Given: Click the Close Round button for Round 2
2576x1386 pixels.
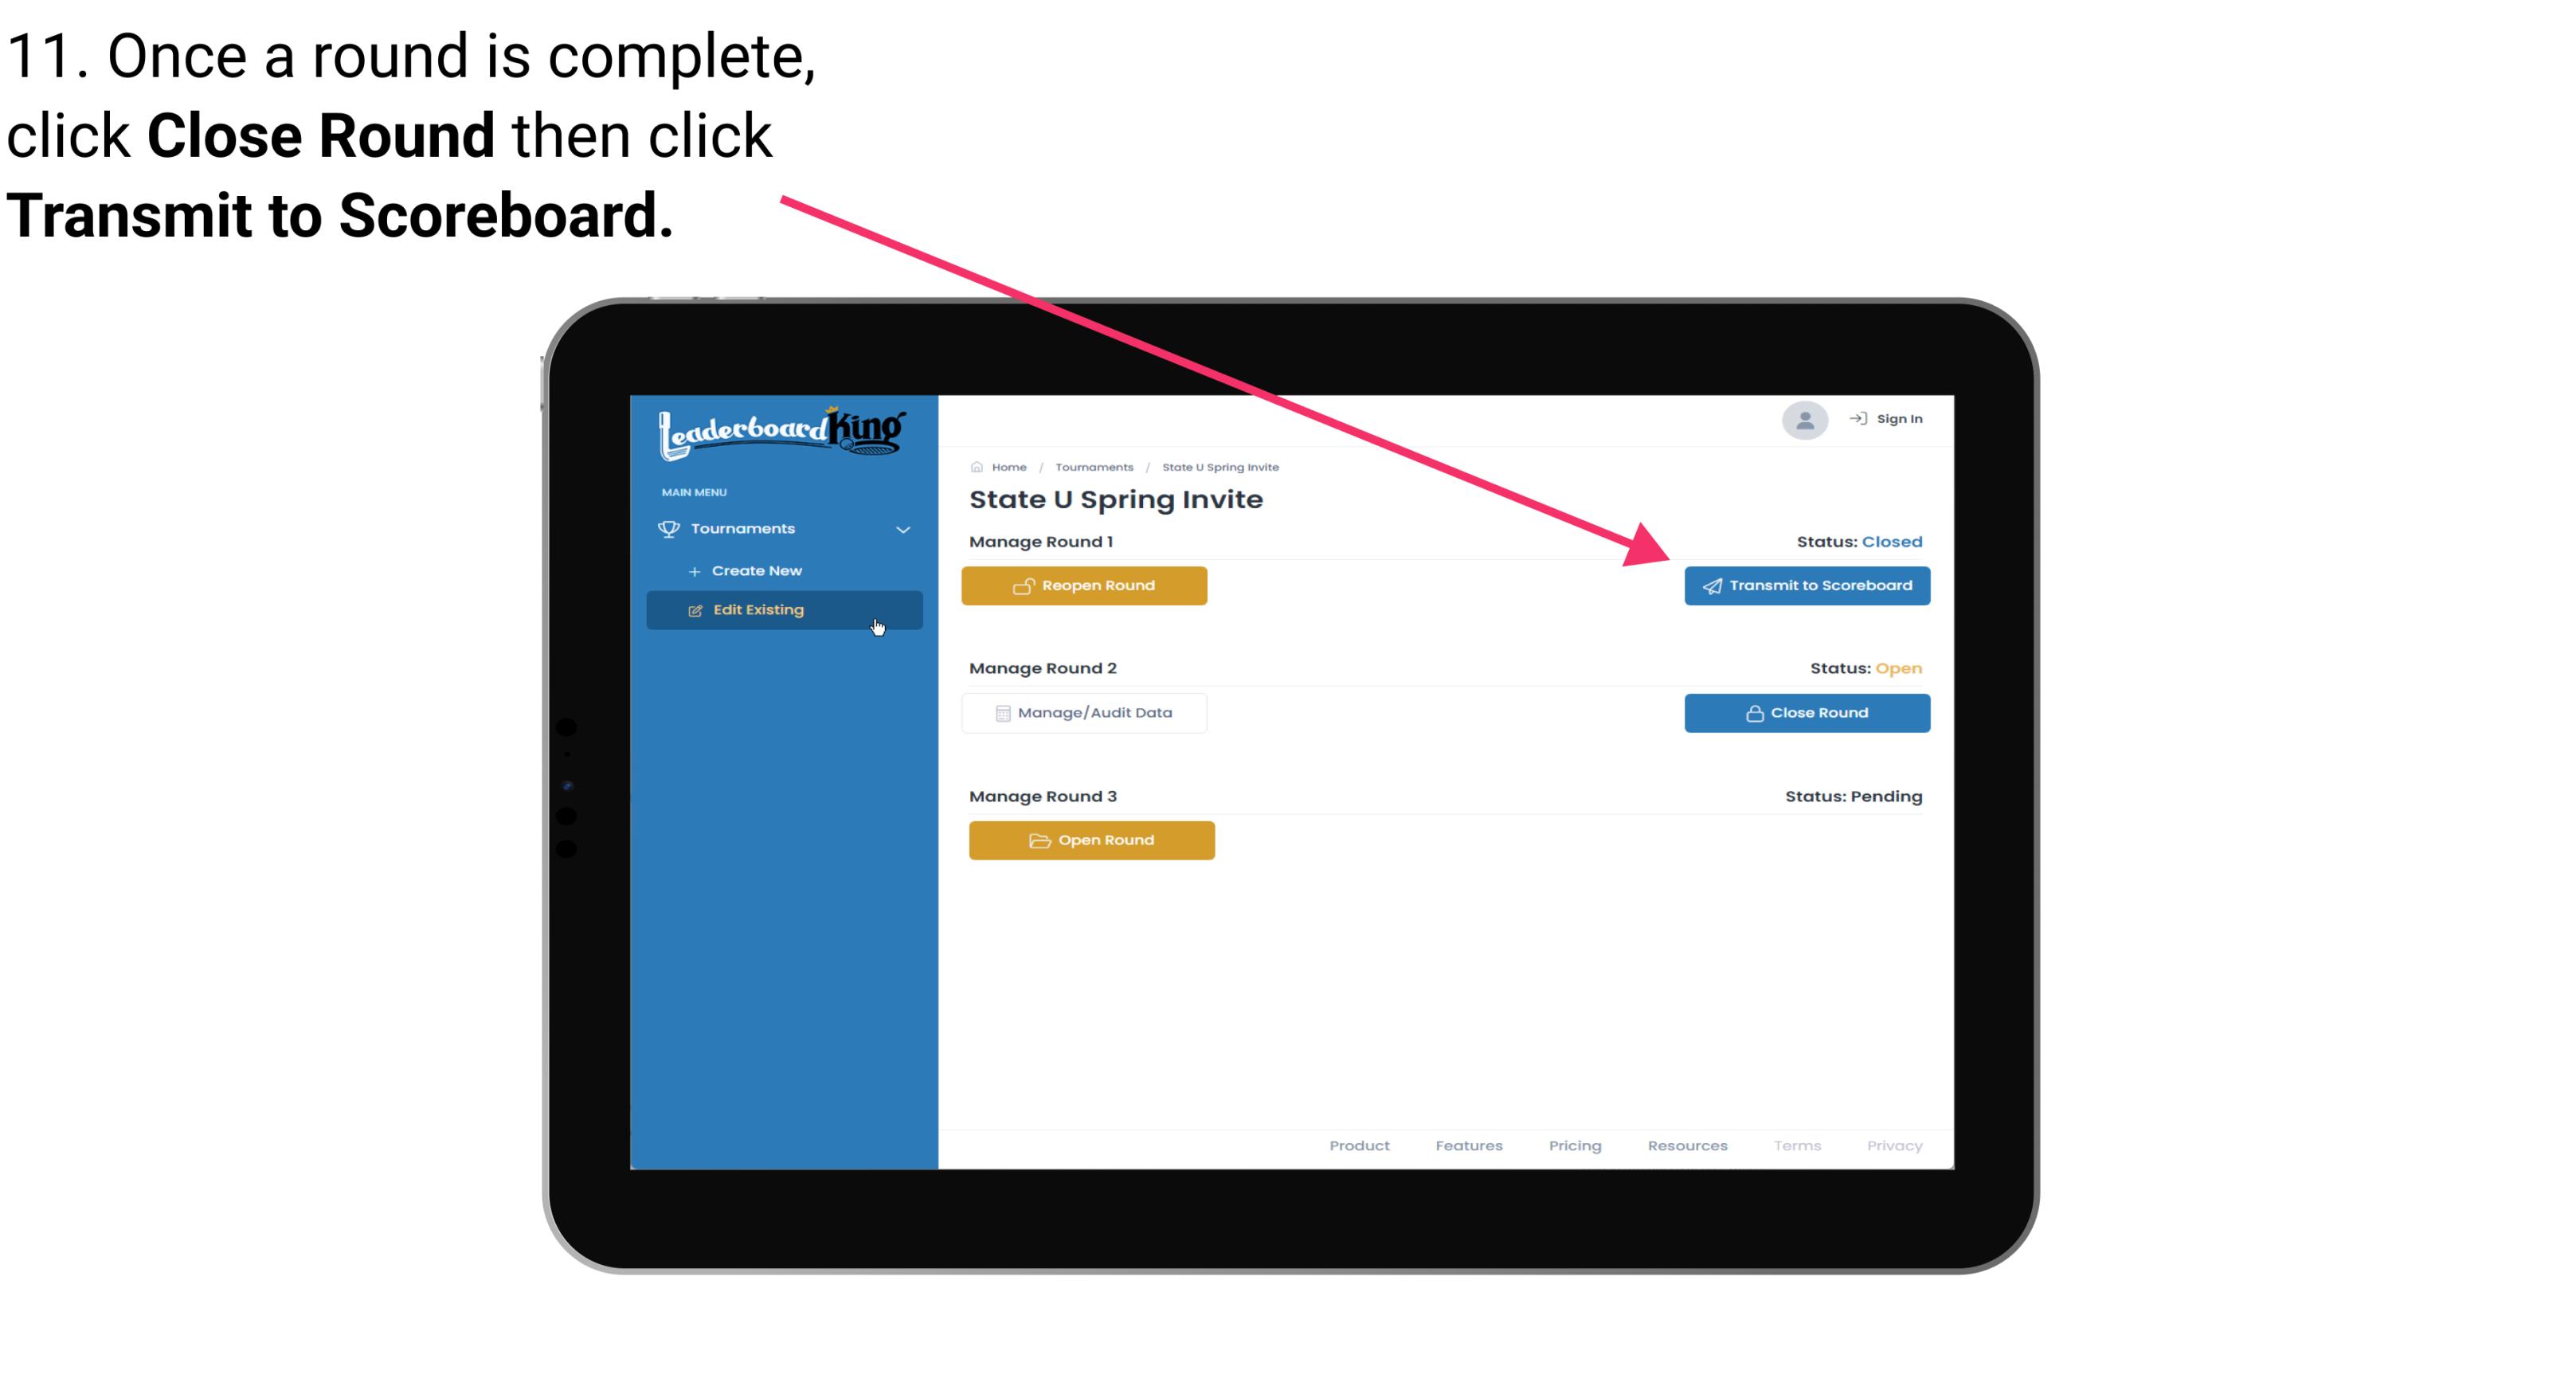Looking at the screenshot, I should [1808, 712].
